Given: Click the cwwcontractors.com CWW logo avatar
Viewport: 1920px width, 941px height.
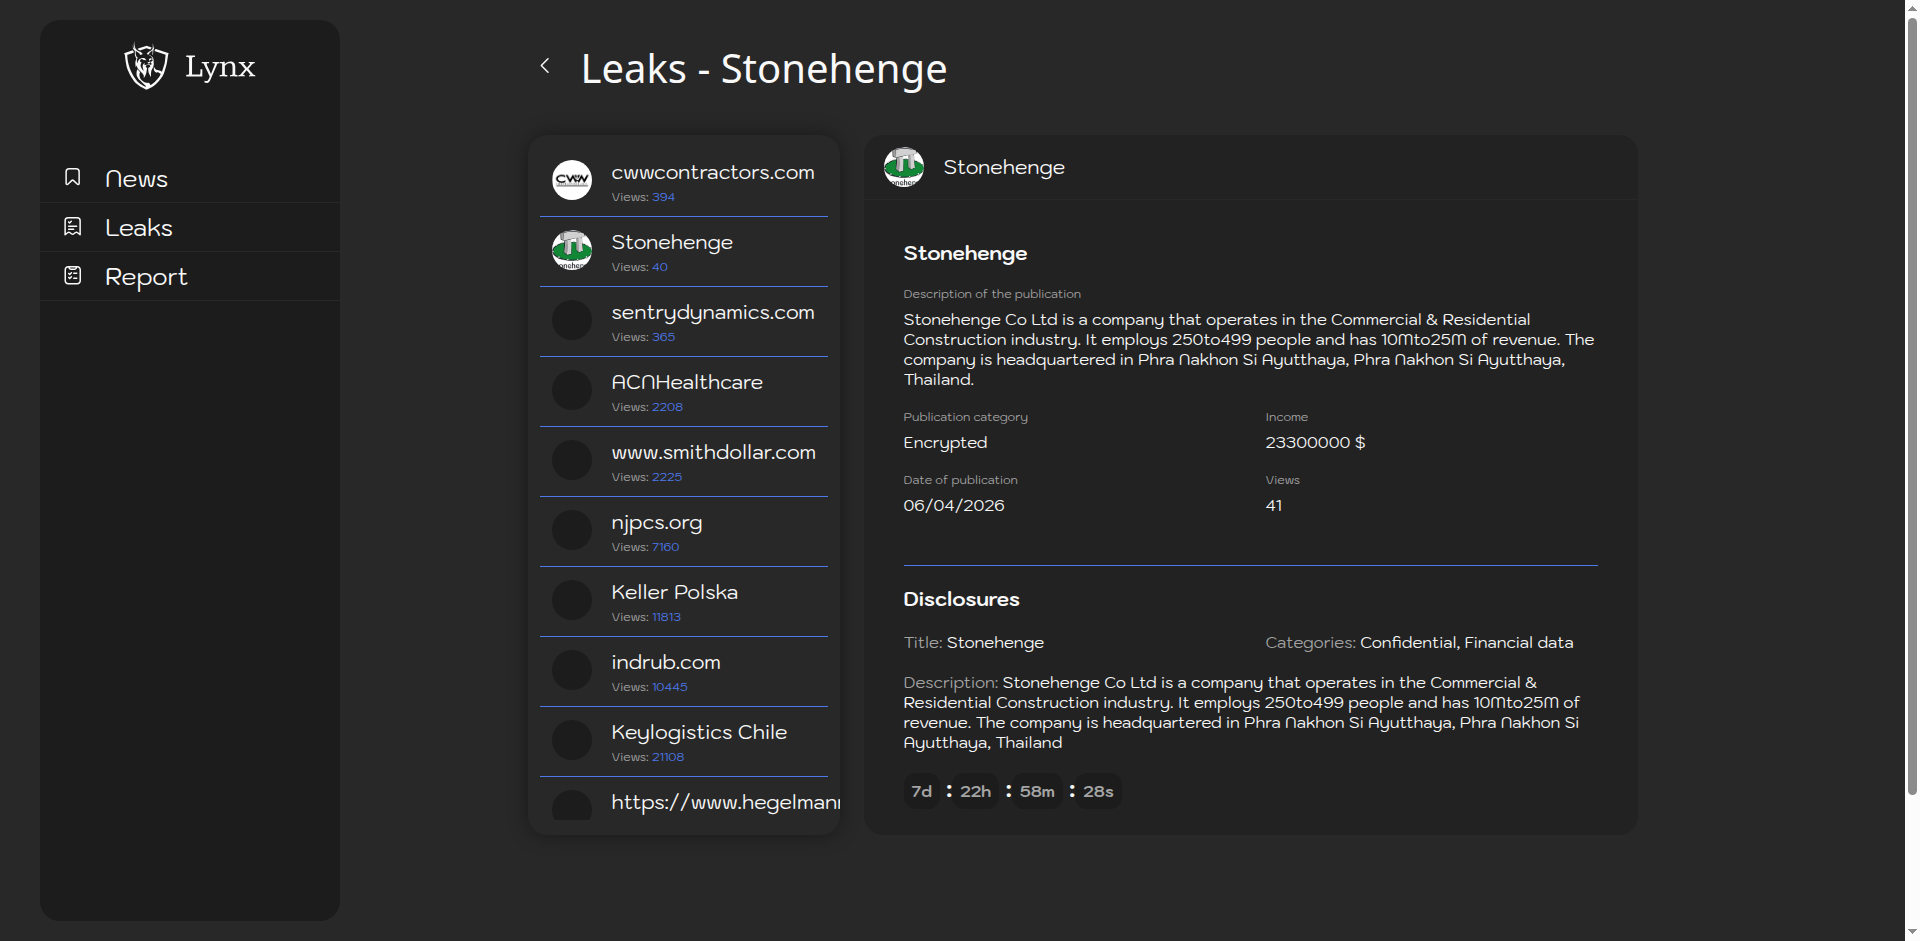Looking at the screenshot, I should point(572,180).
